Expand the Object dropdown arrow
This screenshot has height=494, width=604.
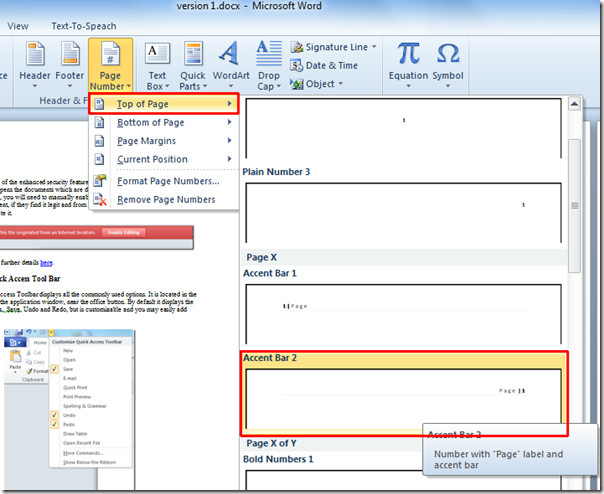(x=341, y=83)
